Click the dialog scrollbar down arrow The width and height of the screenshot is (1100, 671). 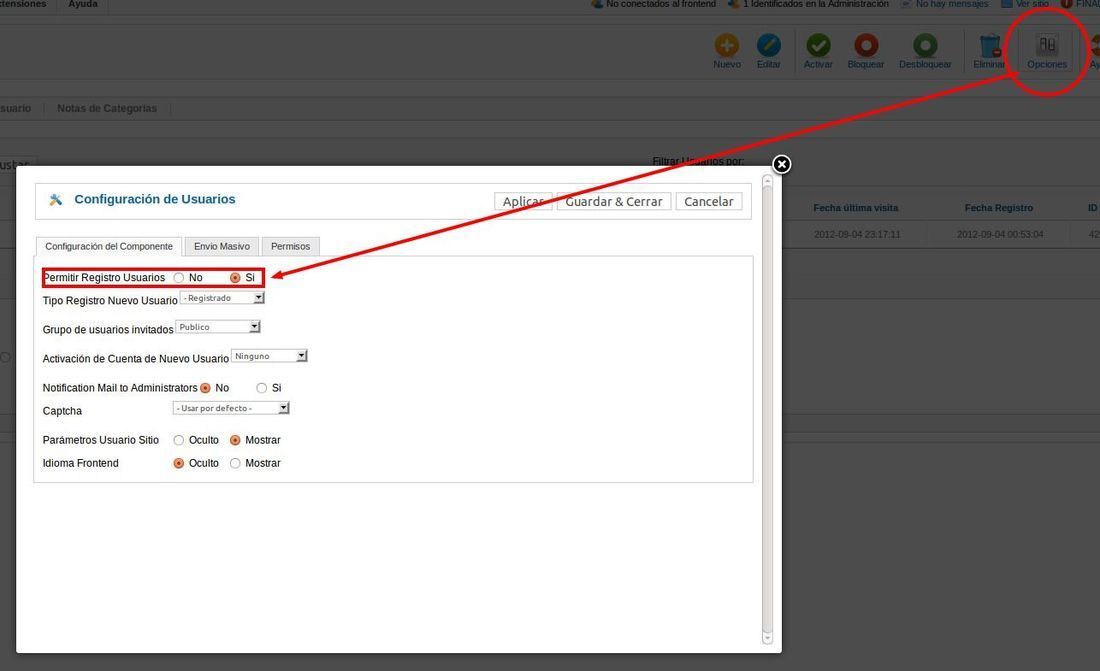[767, 638]
